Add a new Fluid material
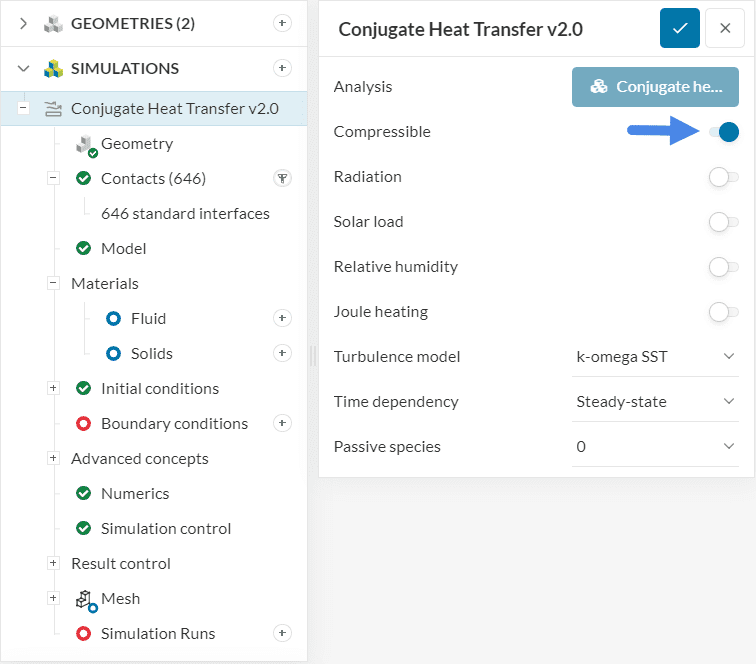Screen dimensions: 756x664 pyautogui.click(x=282, y=318)
